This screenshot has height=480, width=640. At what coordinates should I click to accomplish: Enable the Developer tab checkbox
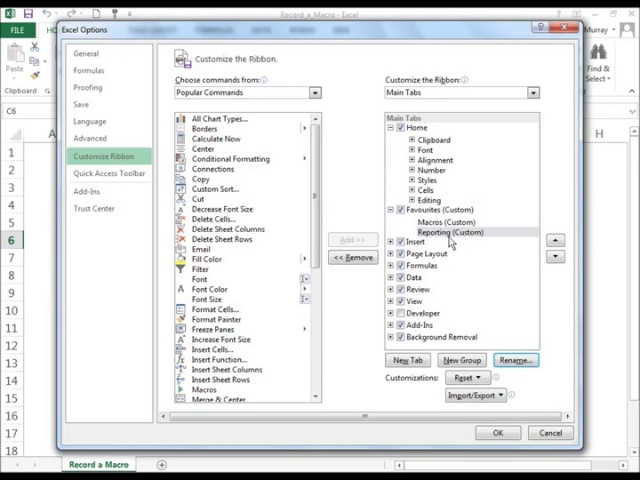pyautogui.click(x=400, y=313)
